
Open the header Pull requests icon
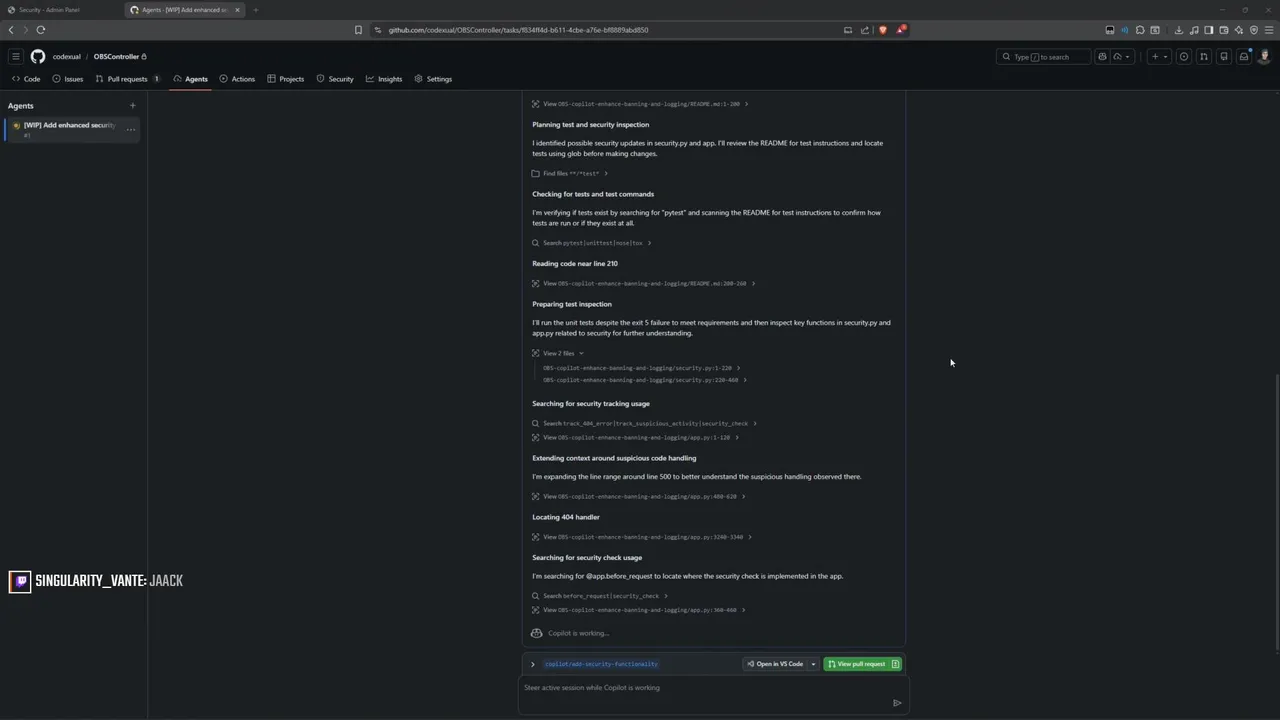click(1204, 57)
